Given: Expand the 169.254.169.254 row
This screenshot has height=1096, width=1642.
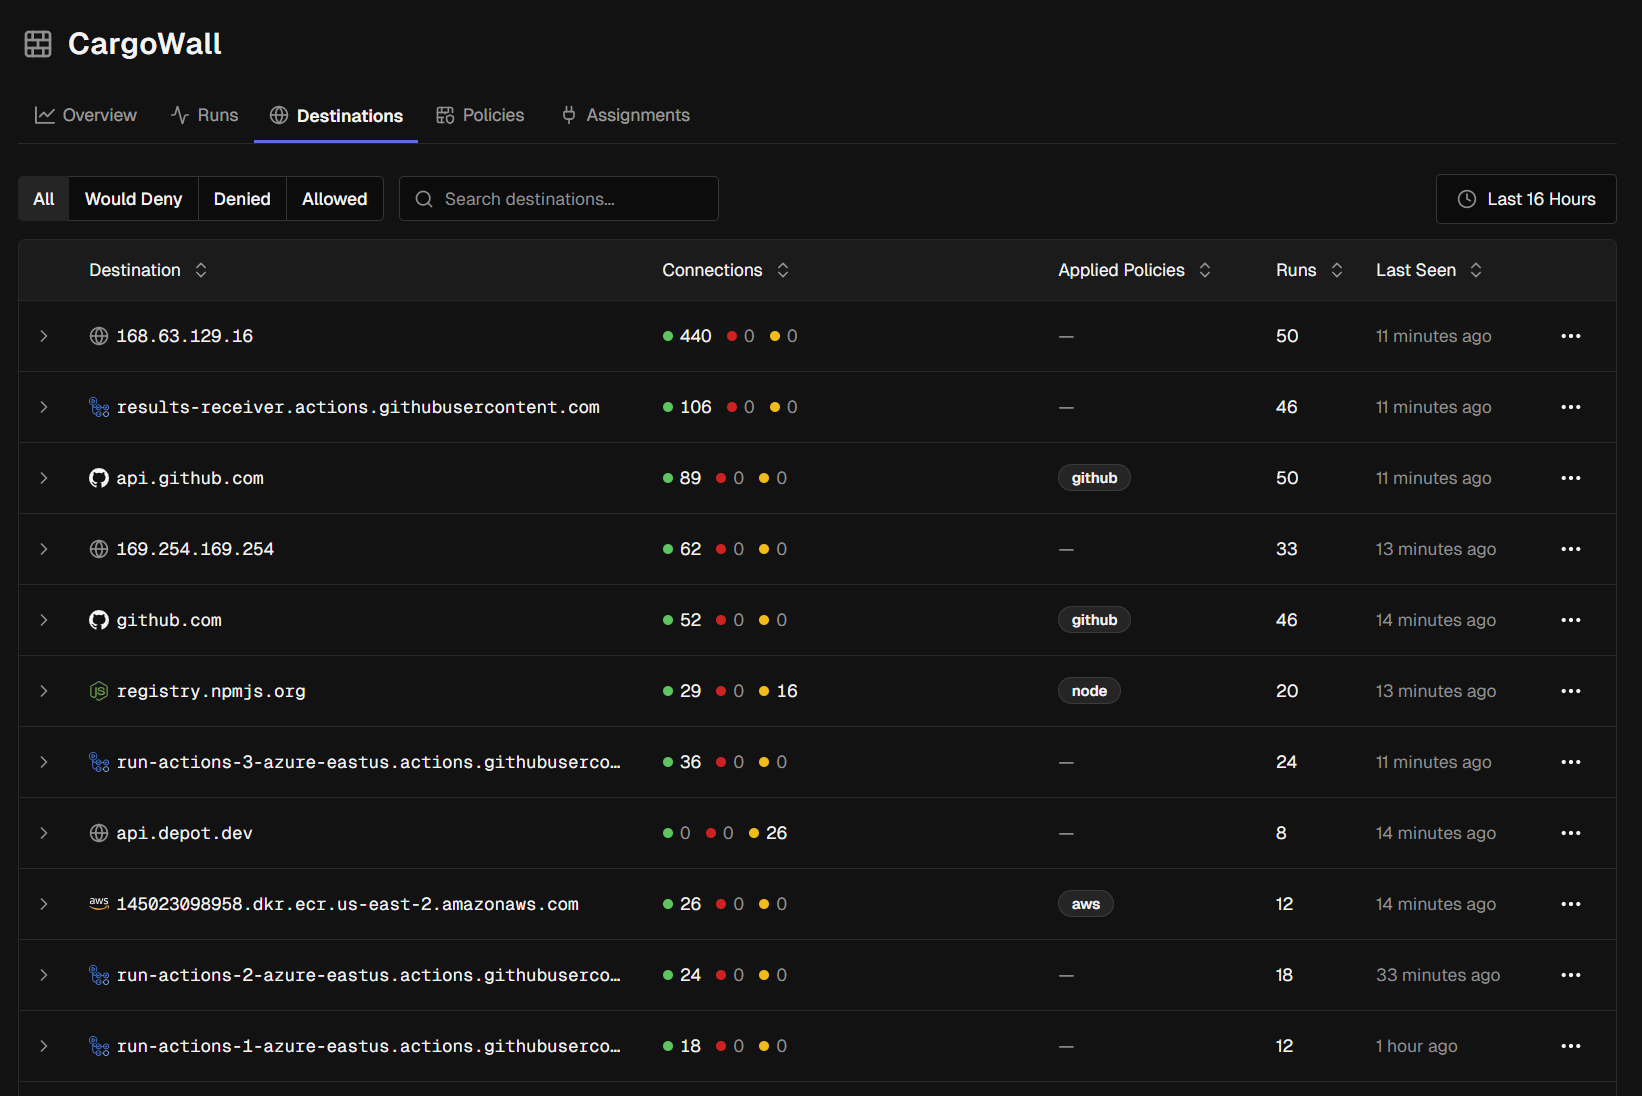Looking at the screenshot, I should click(44, 549).
